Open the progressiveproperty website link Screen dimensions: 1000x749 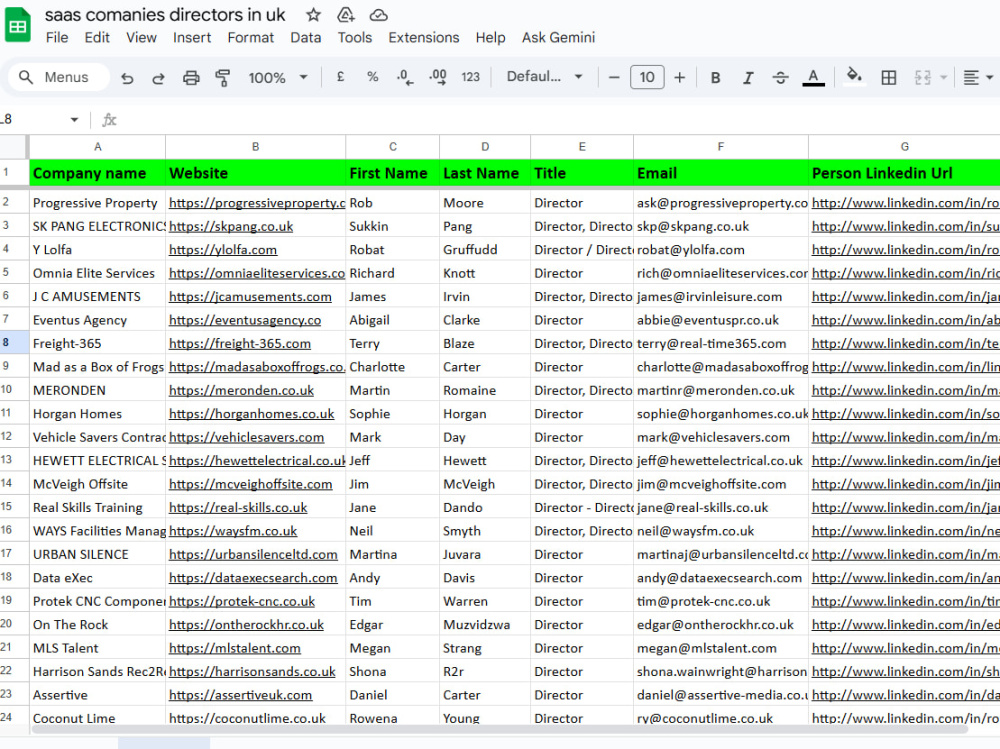click(x=257, y=203)
